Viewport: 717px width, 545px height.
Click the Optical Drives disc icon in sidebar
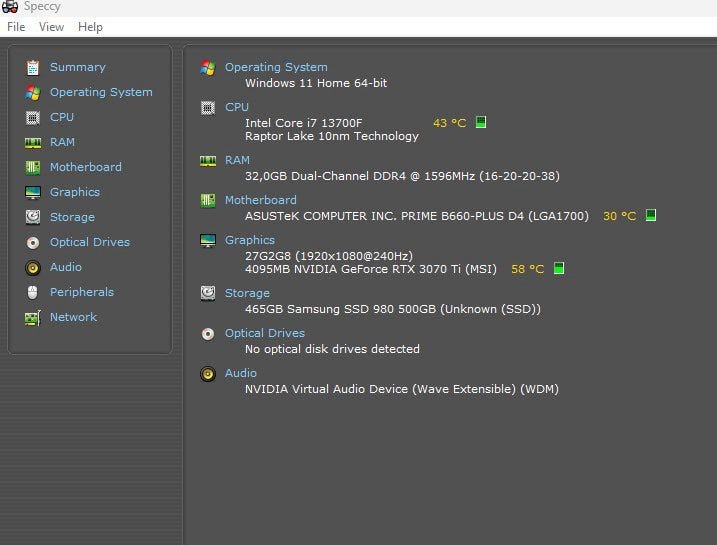[33, 242]
